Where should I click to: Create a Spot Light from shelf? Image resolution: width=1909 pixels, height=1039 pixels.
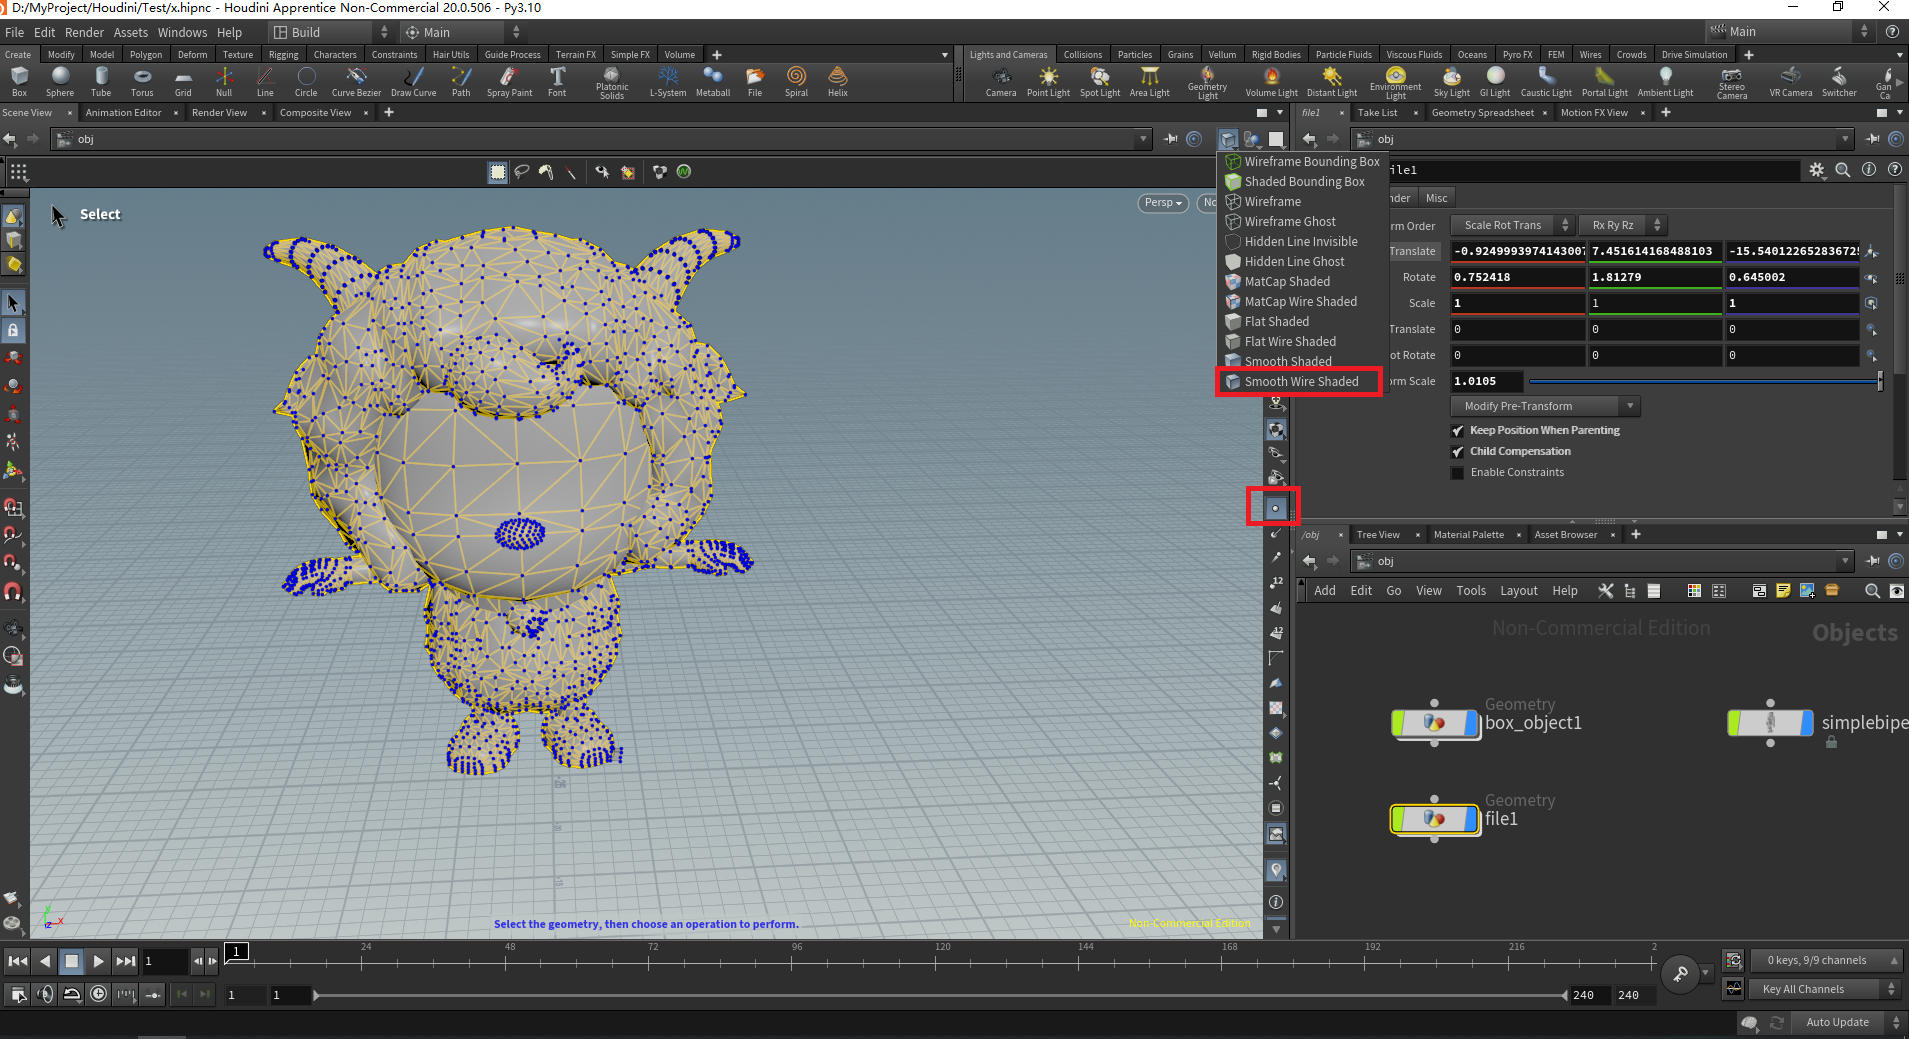[x=1099, y=81]
